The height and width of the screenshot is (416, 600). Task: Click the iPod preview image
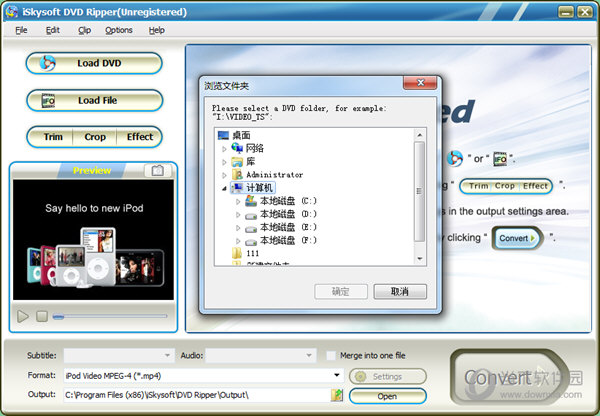click(x=93, y=240)
